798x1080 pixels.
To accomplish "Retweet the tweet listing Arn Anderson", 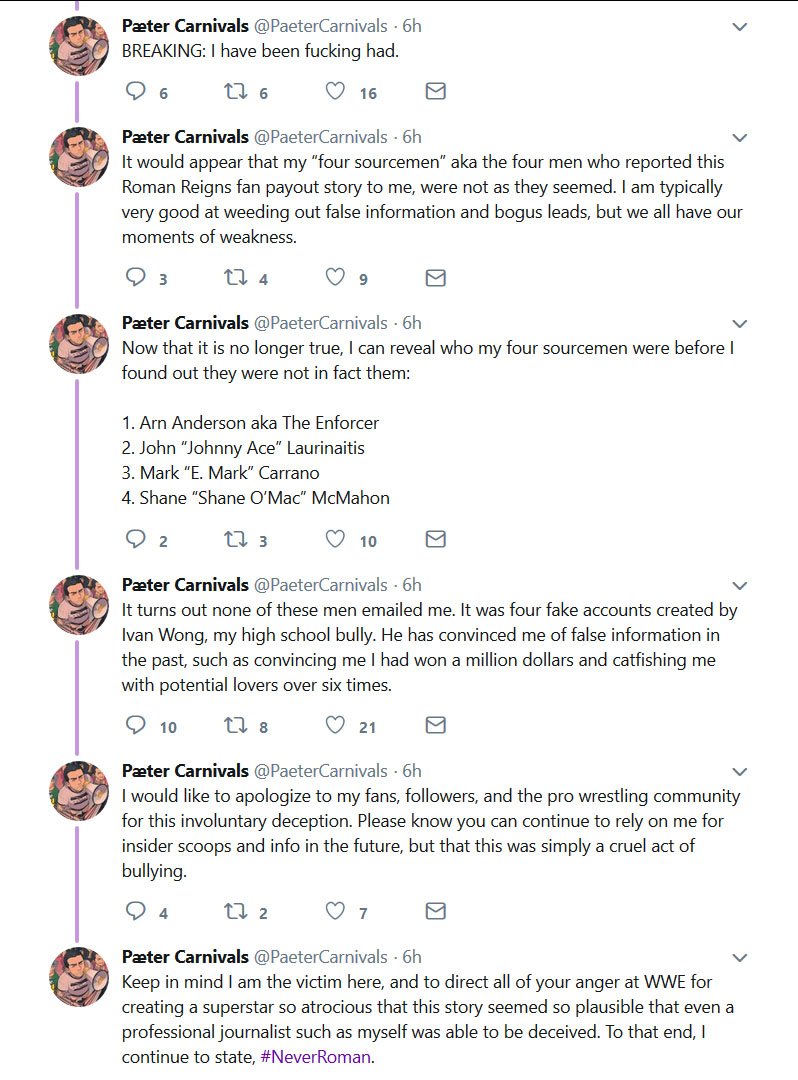I will 234,540.
